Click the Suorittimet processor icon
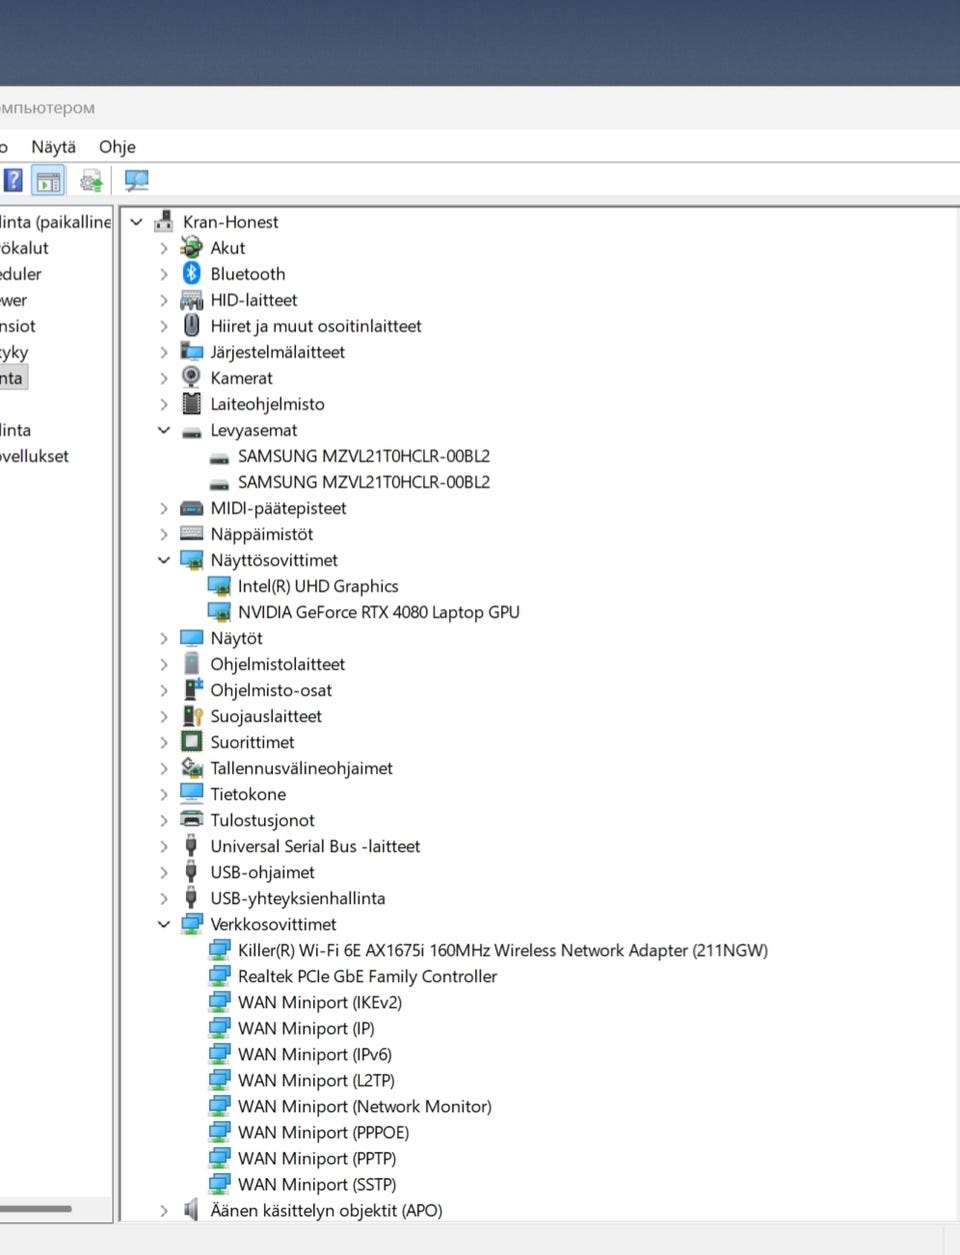This screenshot has height=1255, width=960. 192,741
